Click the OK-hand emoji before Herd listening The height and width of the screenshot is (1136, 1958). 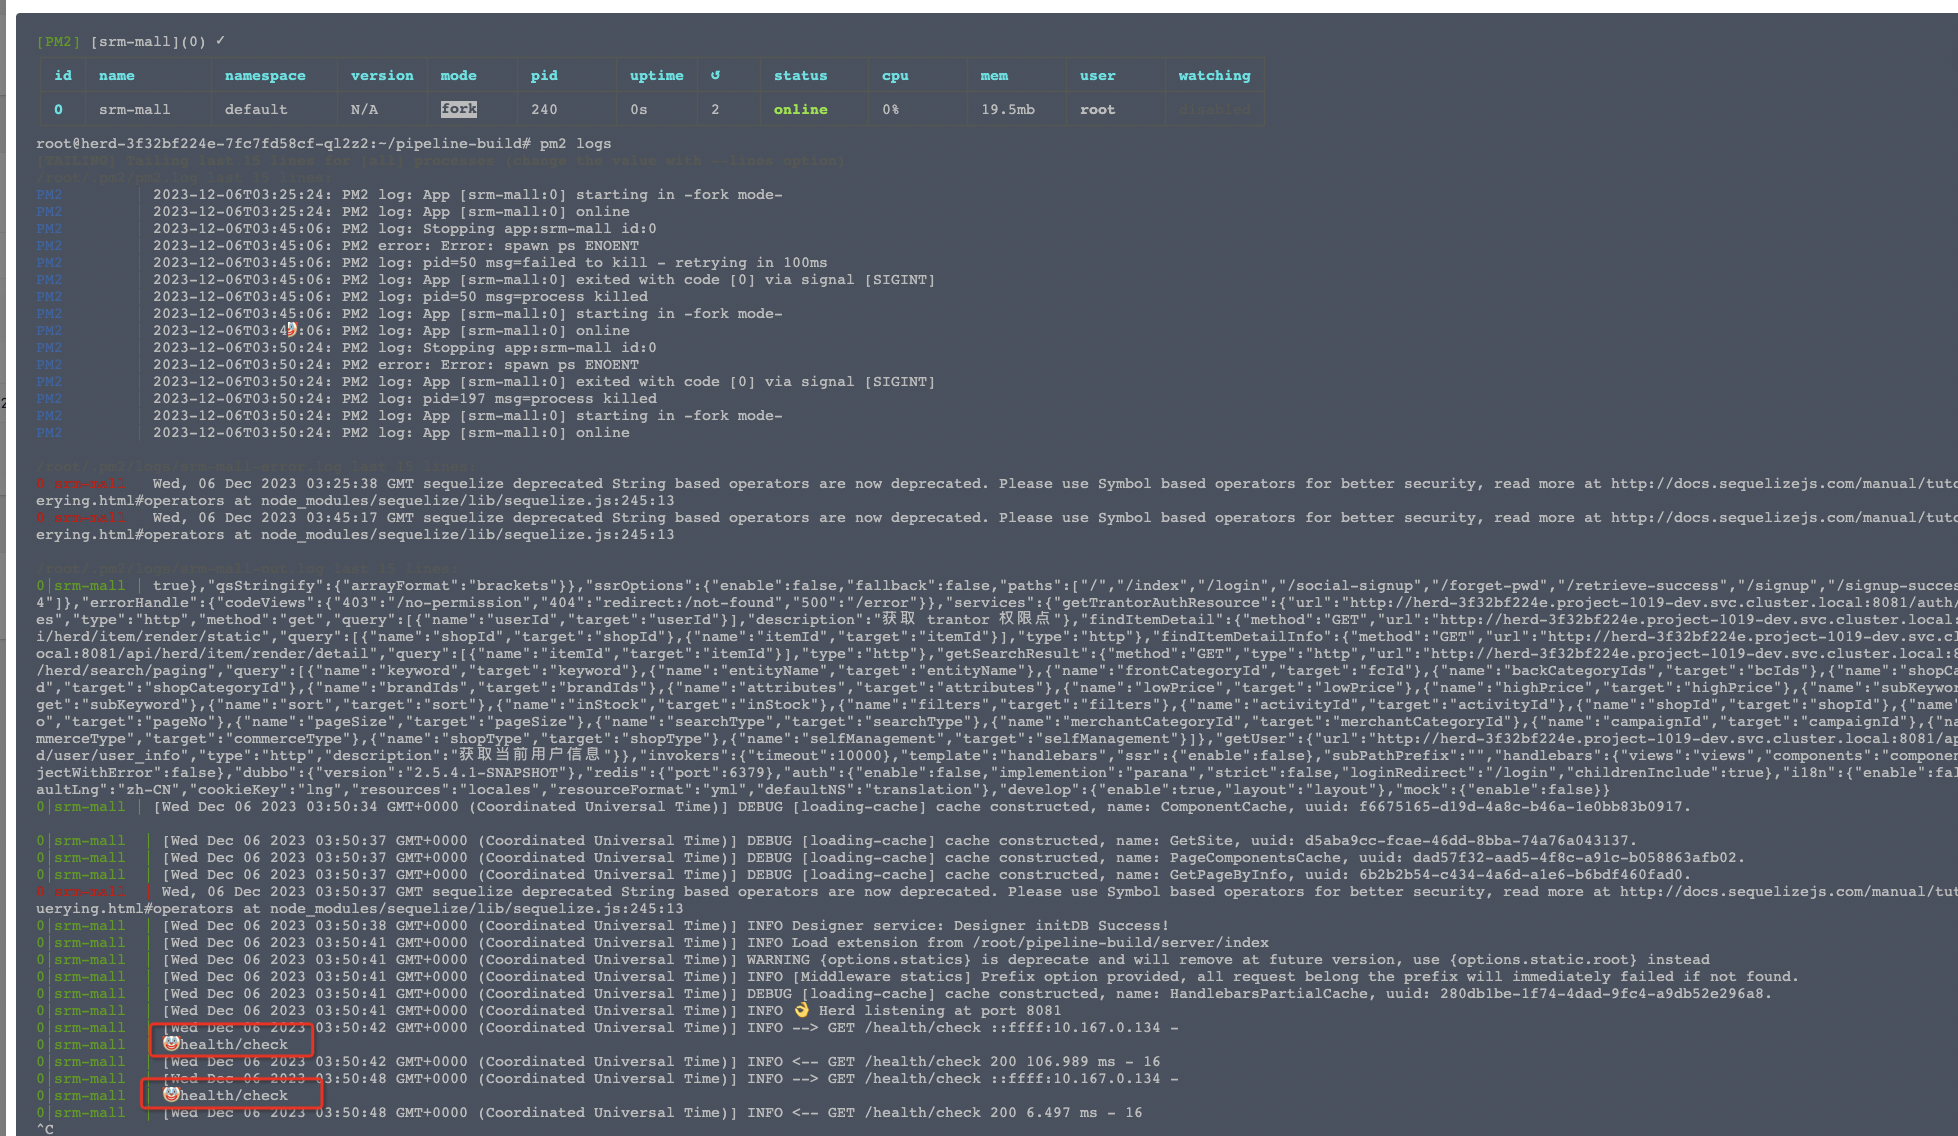tap(802, 1010)
